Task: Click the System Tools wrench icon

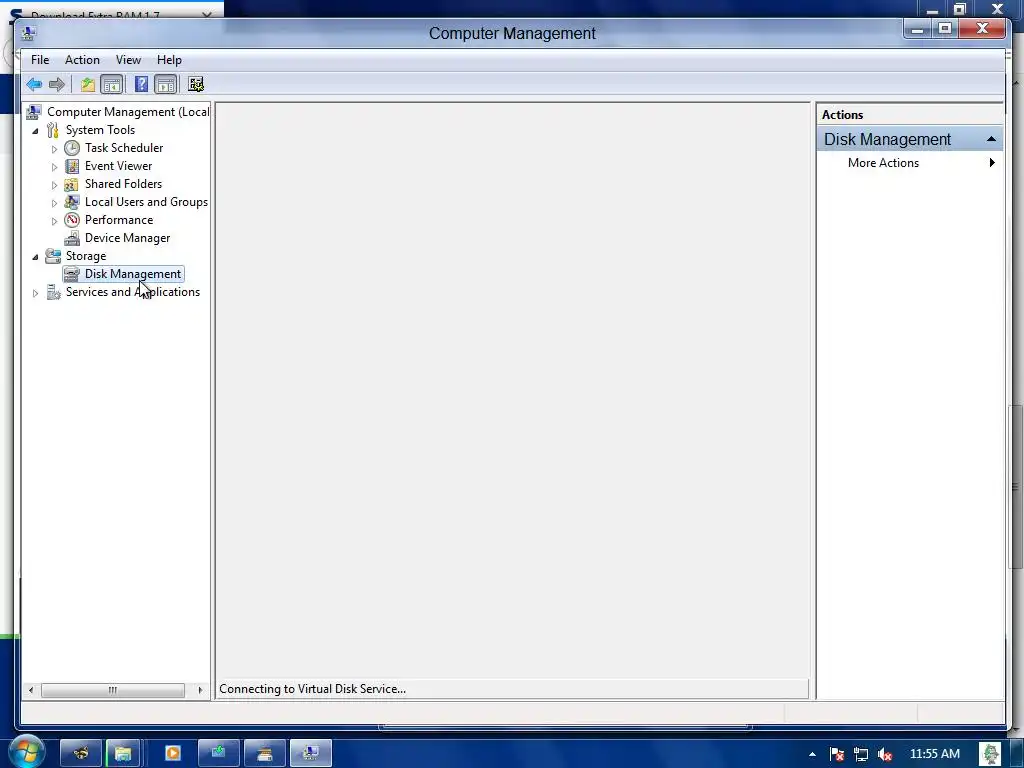Action: click(53, 130)
